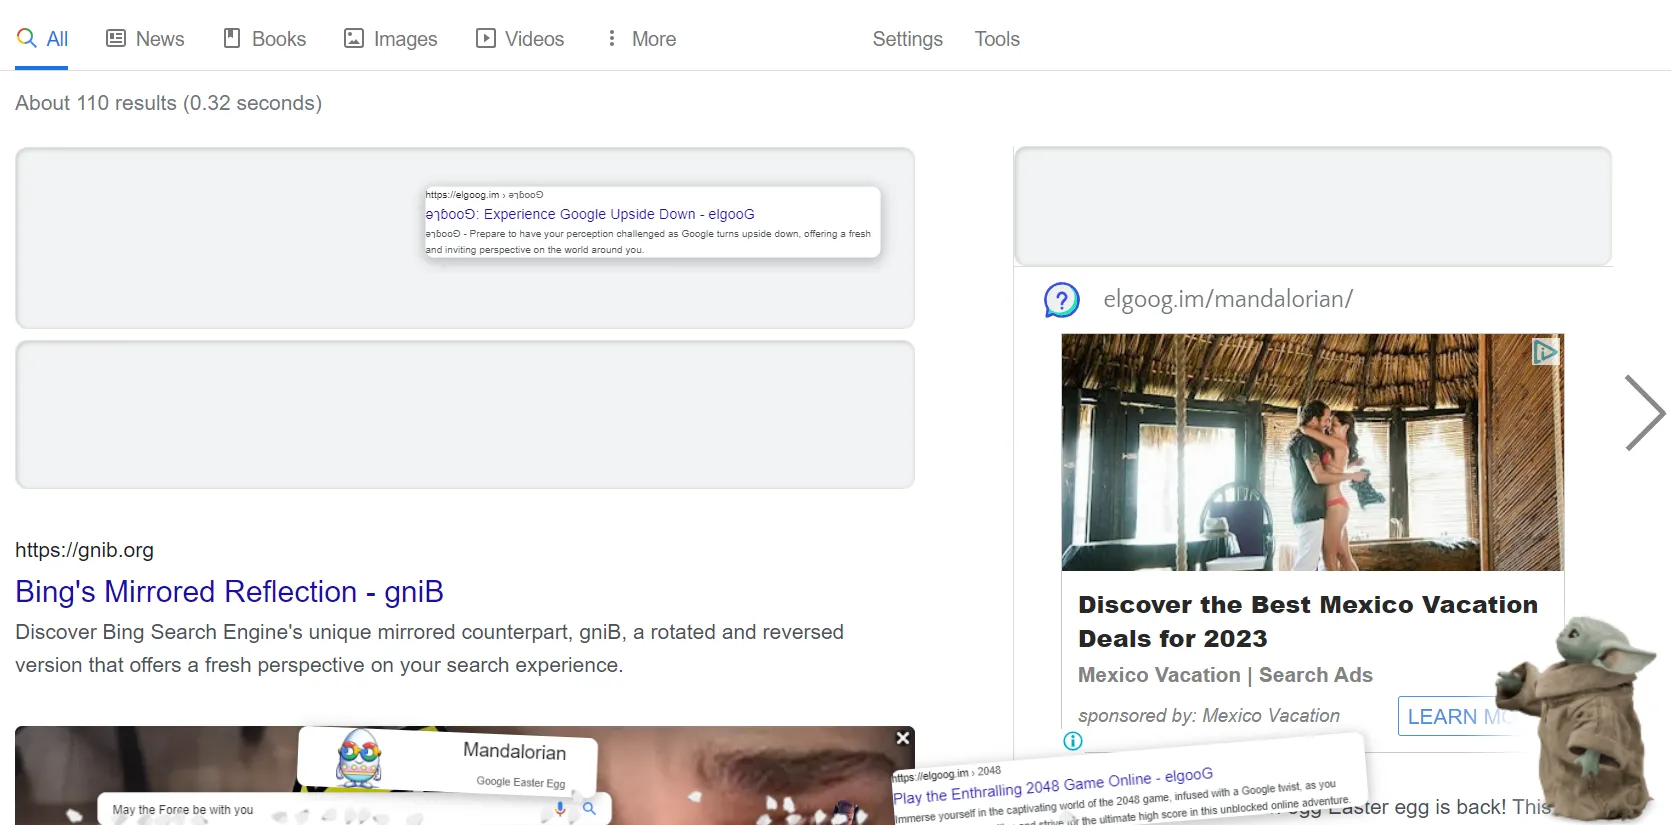This screenshot has height=825, width=1671.
Task: Click the AdChoices icon on the ad image
Action: 1545,351
